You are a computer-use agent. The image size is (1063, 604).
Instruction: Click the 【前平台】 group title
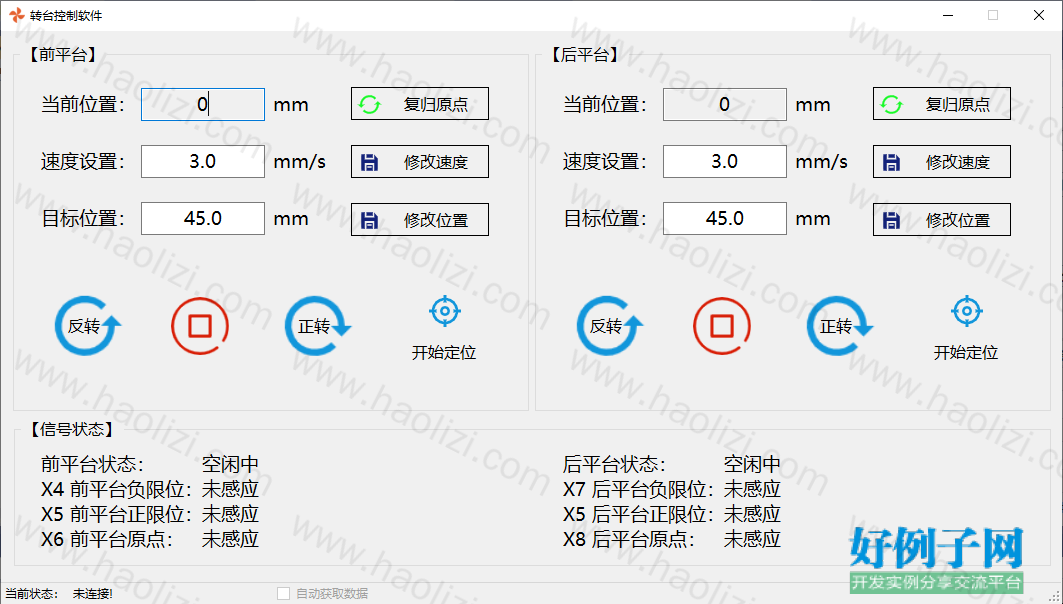pos(62,55)
